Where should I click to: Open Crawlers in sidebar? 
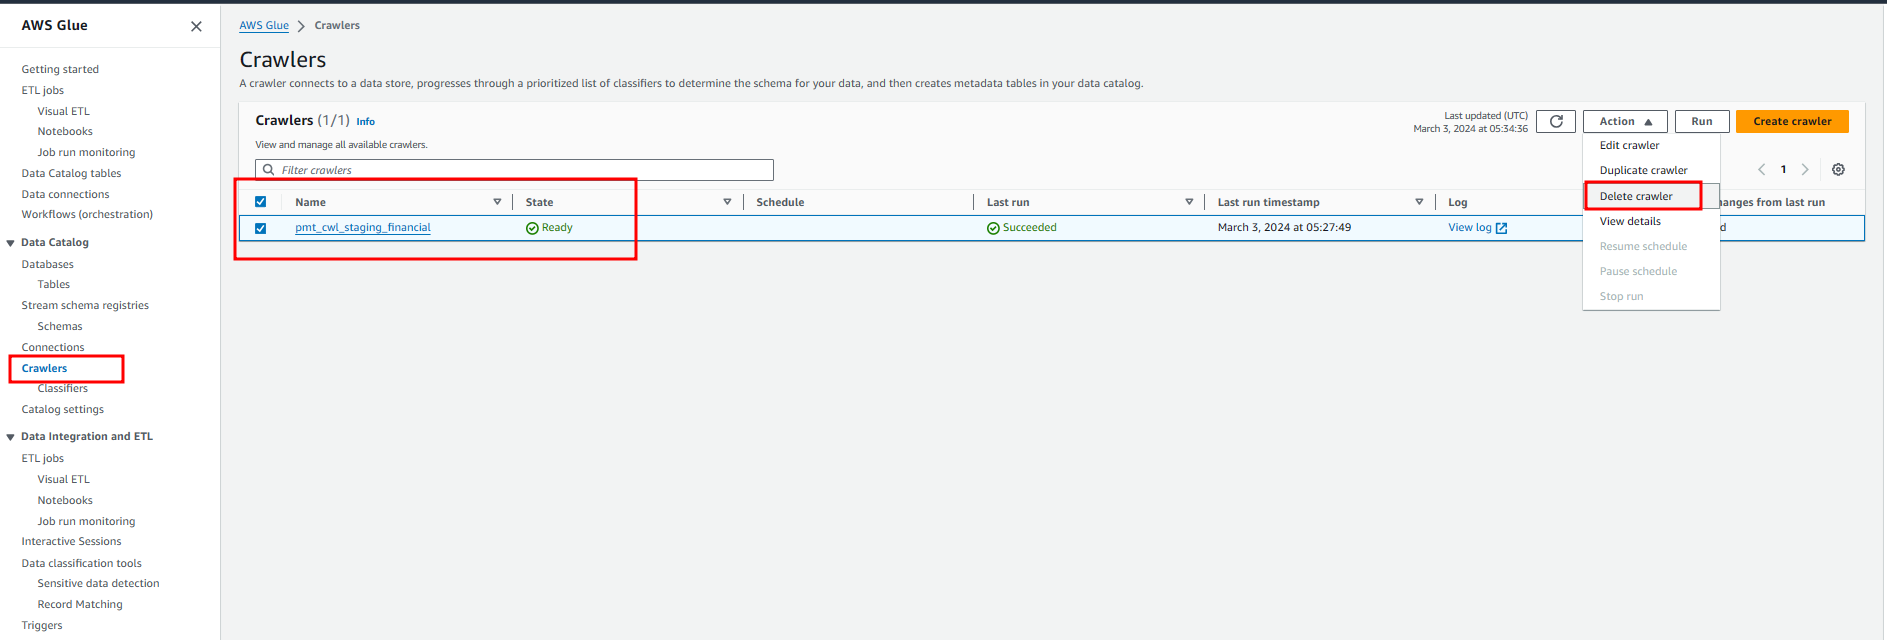pos(44,369)
